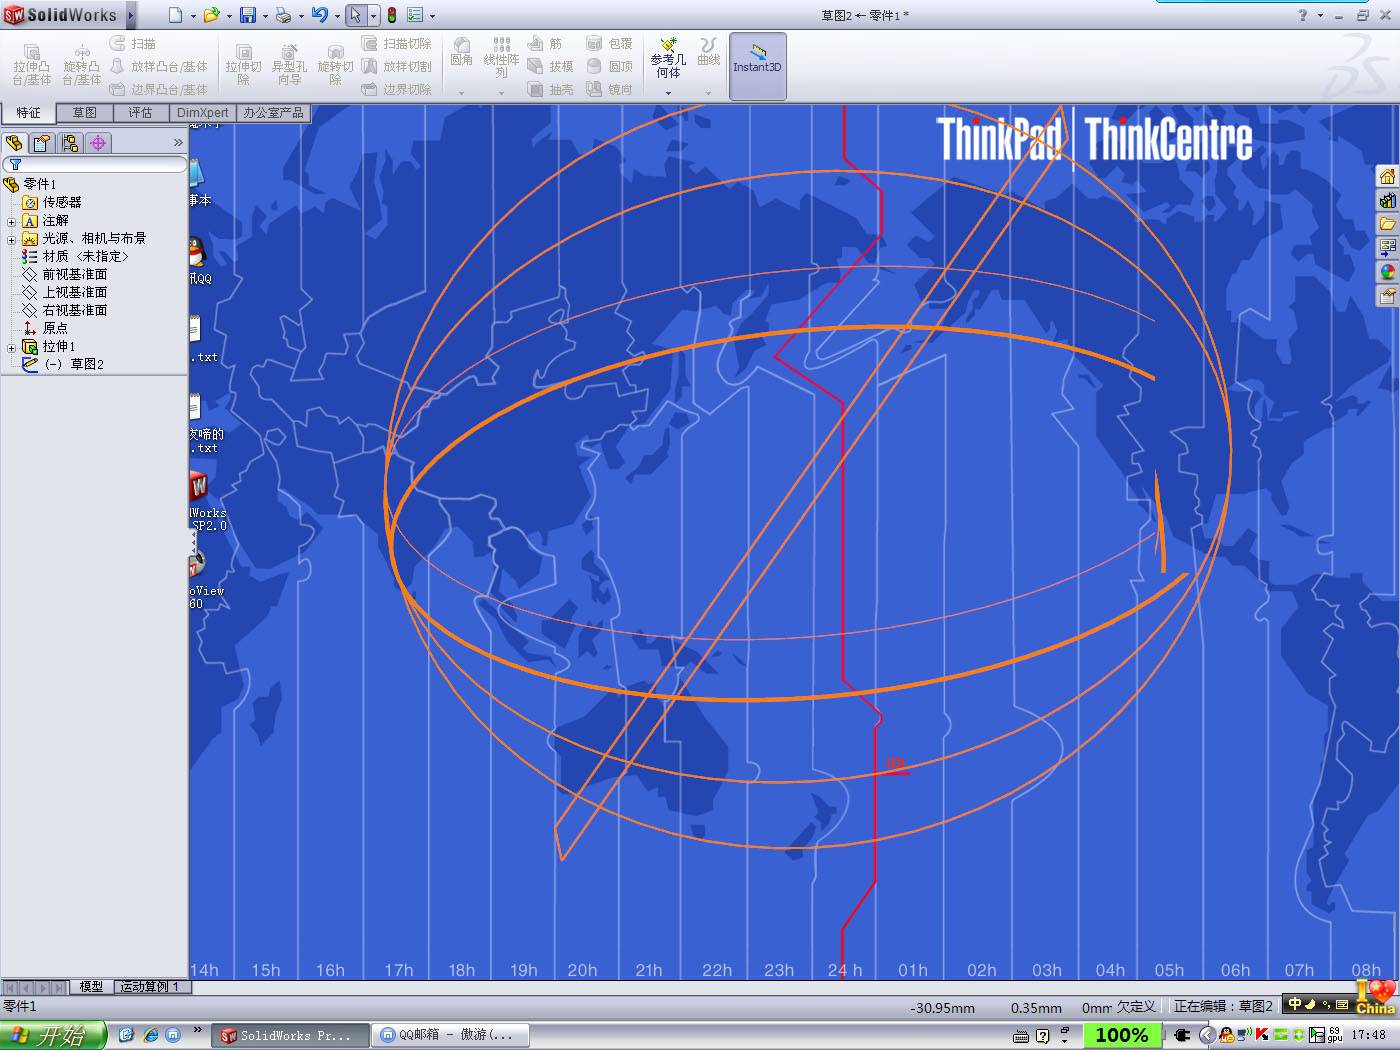Choose the Extruded Cut (拉伸切除) tool
Viewport: 1400px width, 1050px height.
tap(243, 66)
